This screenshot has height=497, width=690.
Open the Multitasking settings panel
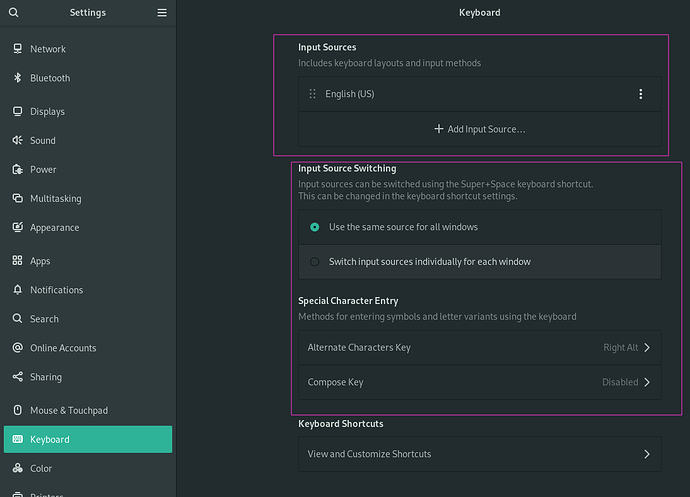click(x=55, y=199)
